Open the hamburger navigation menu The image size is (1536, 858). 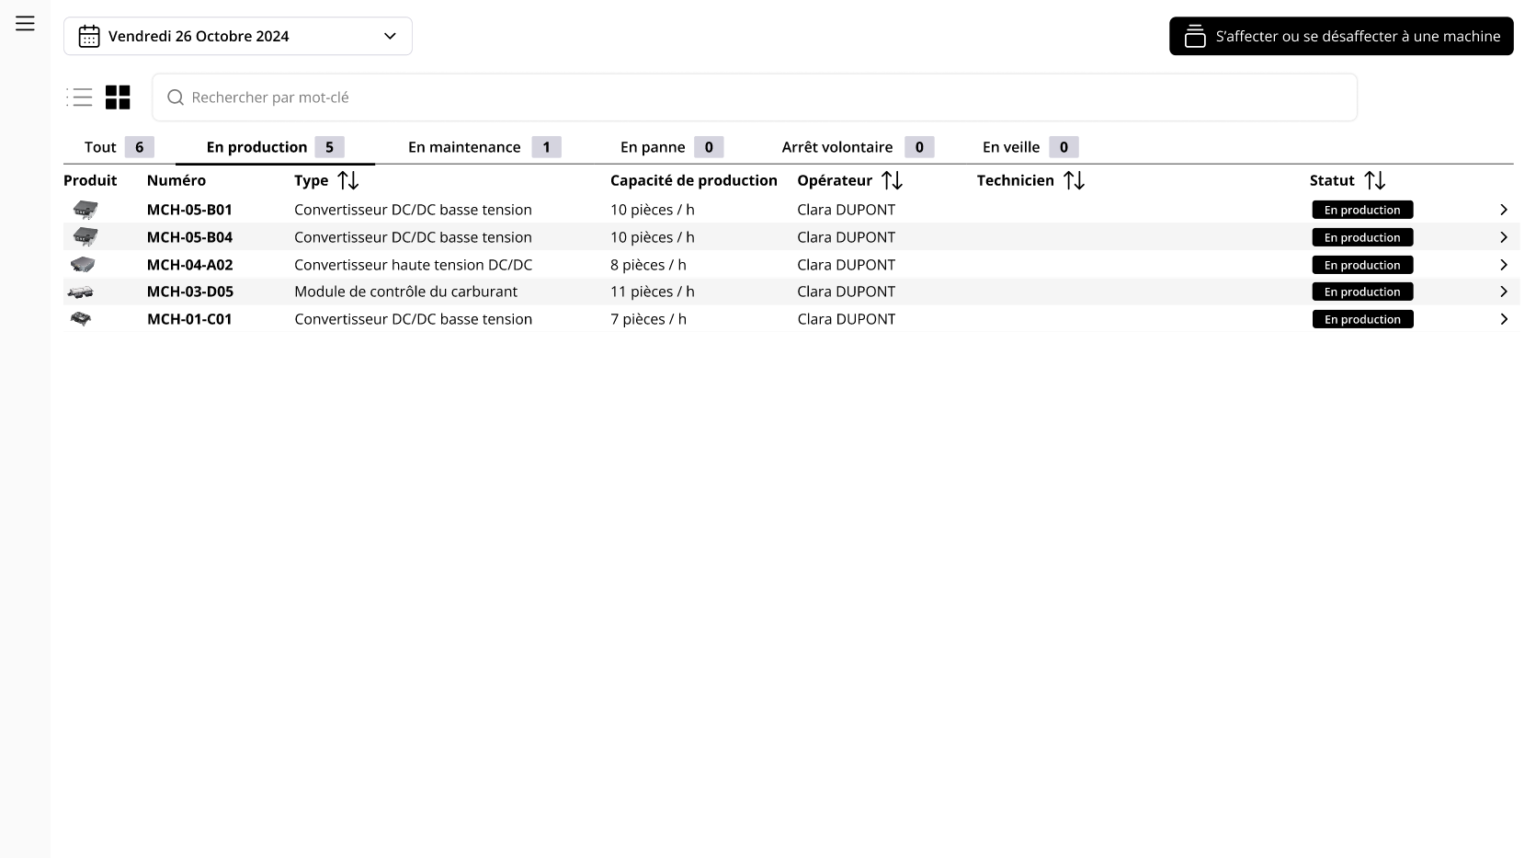coord(25,23)
